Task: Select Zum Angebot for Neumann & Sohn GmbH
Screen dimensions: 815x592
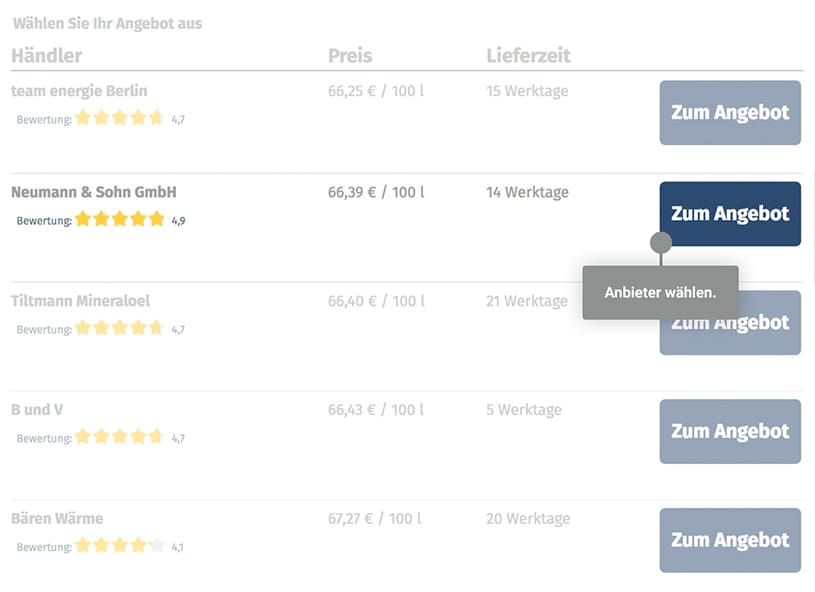Action: pos(730,213)
